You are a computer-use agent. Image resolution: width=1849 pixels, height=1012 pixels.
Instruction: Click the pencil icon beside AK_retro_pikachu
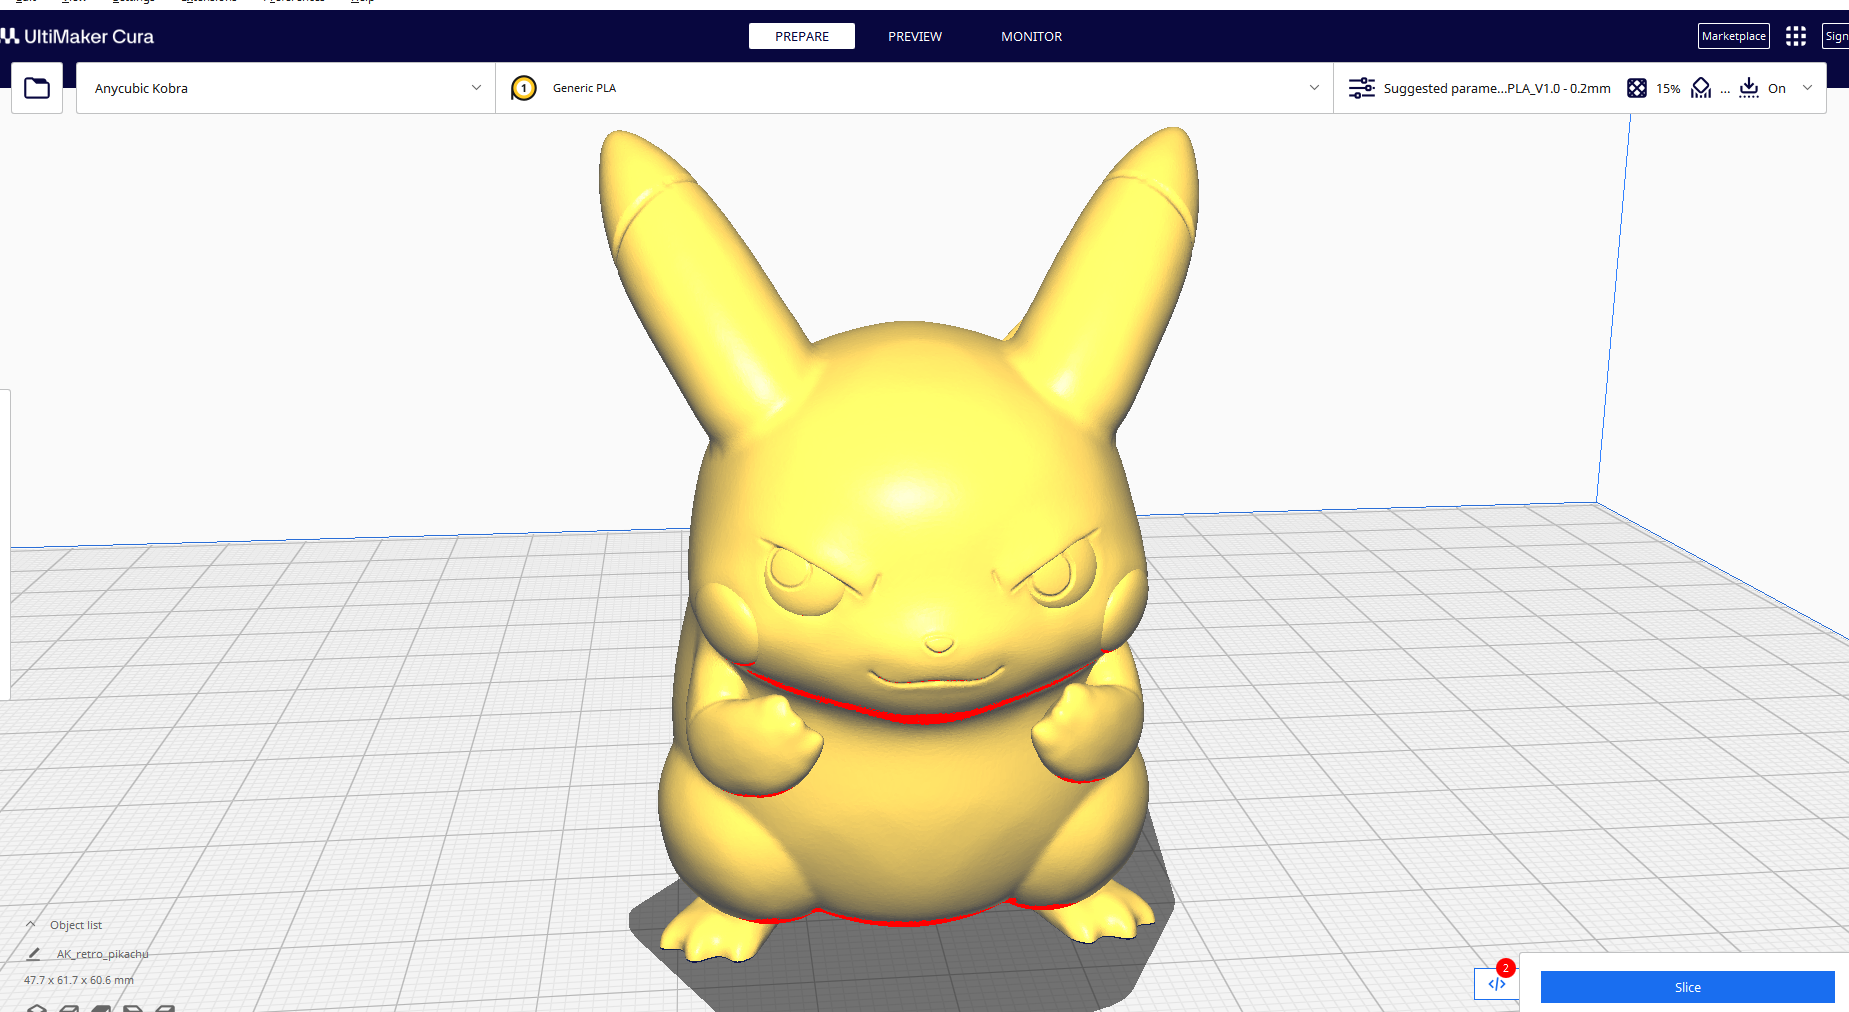[34, 954]
